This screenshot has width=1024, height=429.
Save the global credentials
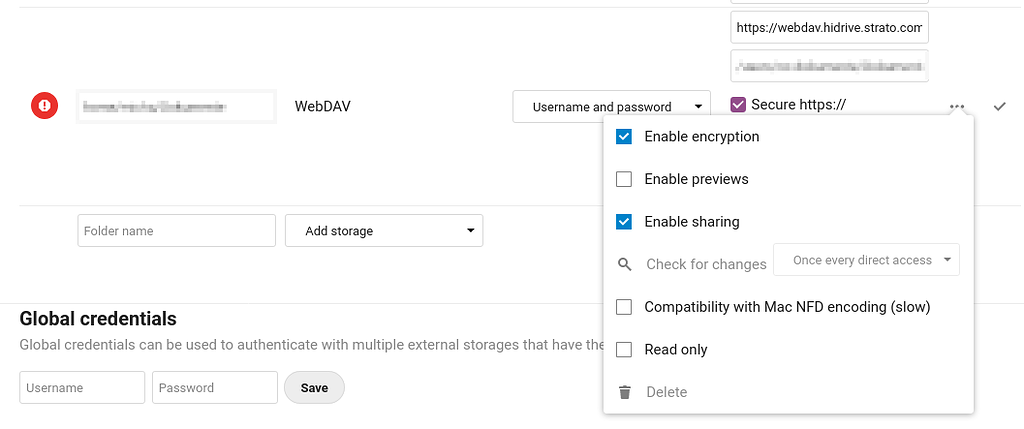pyautogui.click(x=314, y=388)
